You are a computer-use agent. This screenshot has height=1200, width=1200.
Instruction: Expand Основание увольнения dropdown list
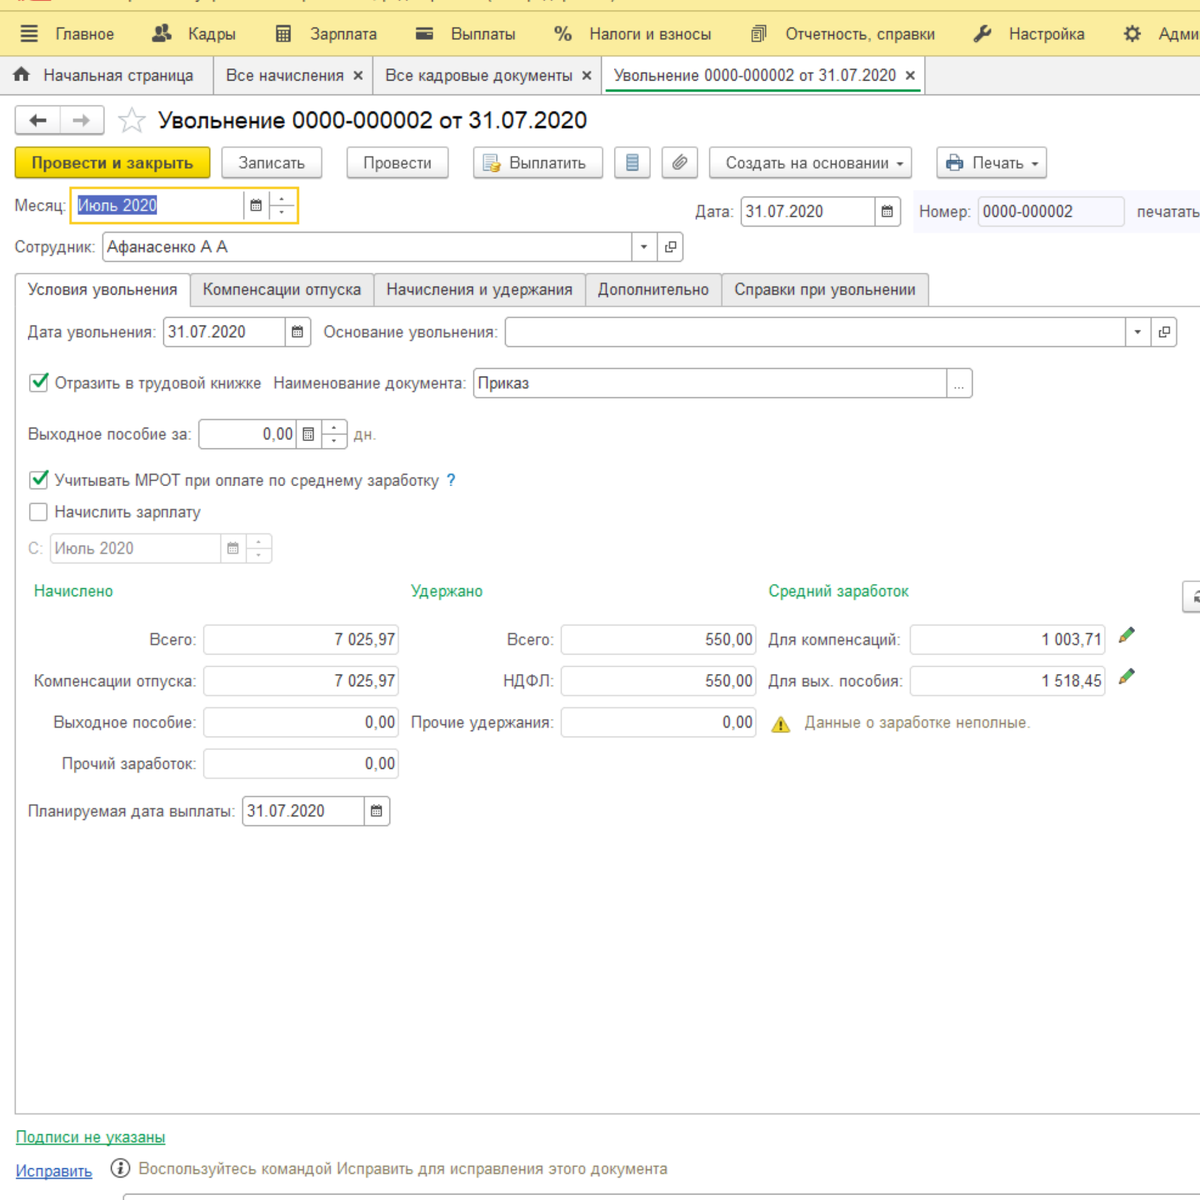[x=1138, y=332]
